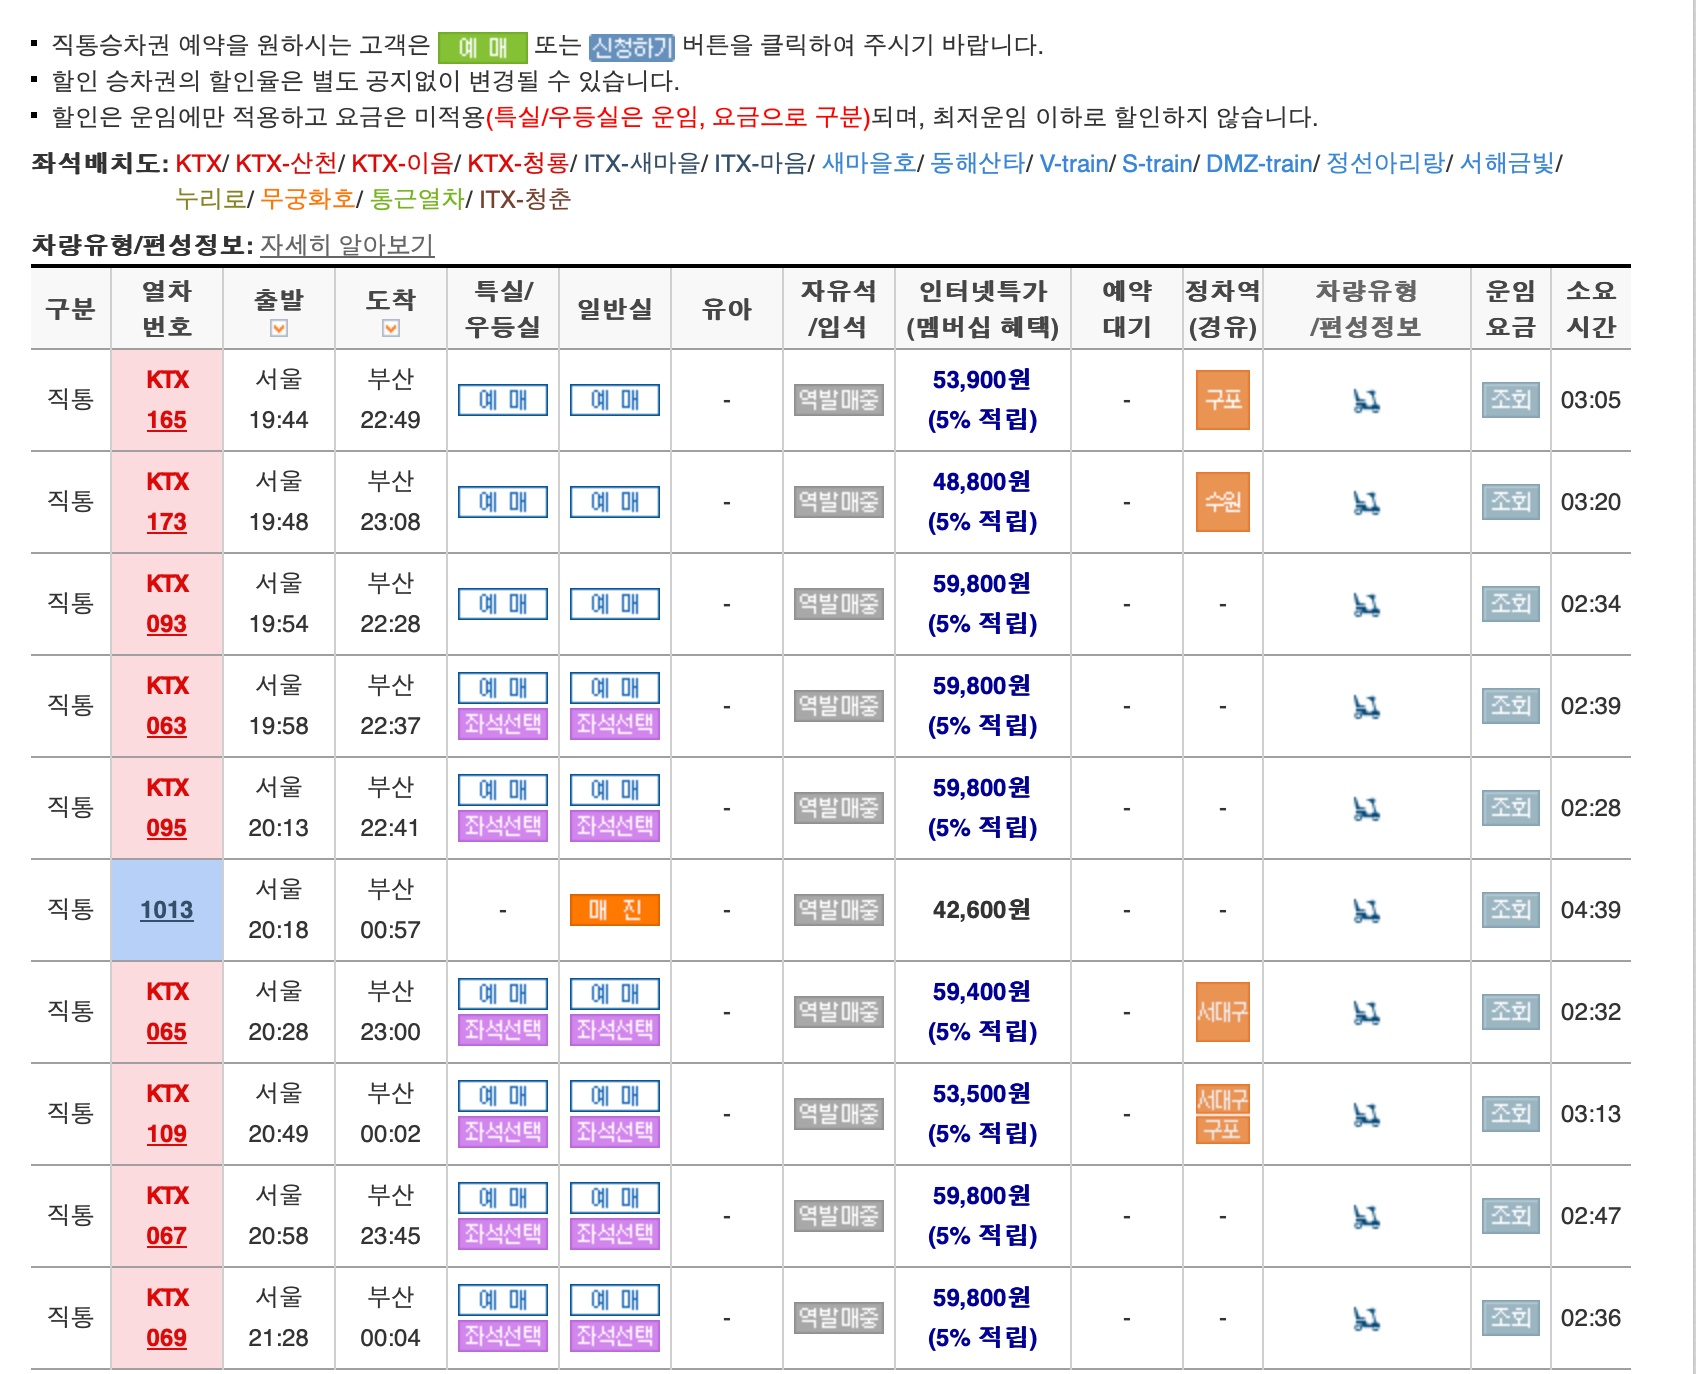This screenshot has height=1374, width=1696.
Task: Click 자세히 알아보기 link
Action: 347,245
